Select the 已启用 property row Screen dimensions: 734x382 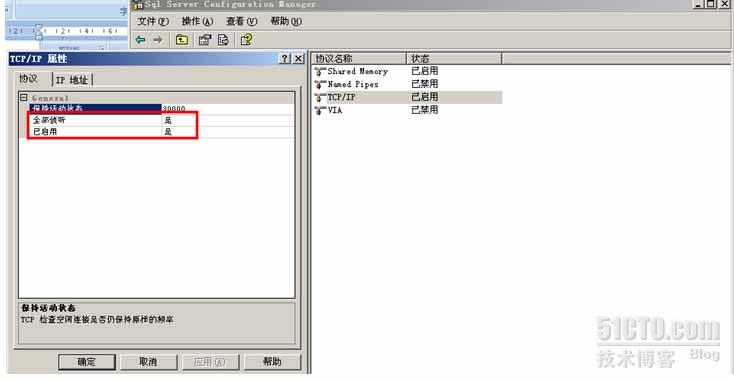coord(161,132)
